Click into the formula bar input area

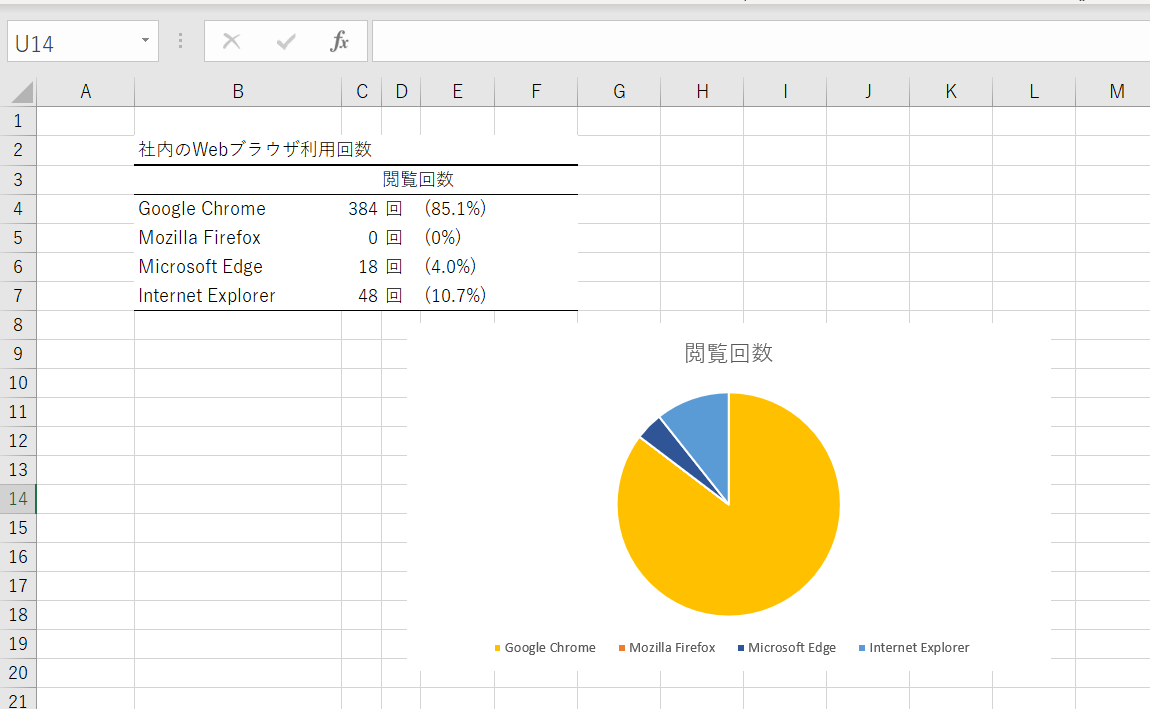[761, 41]
